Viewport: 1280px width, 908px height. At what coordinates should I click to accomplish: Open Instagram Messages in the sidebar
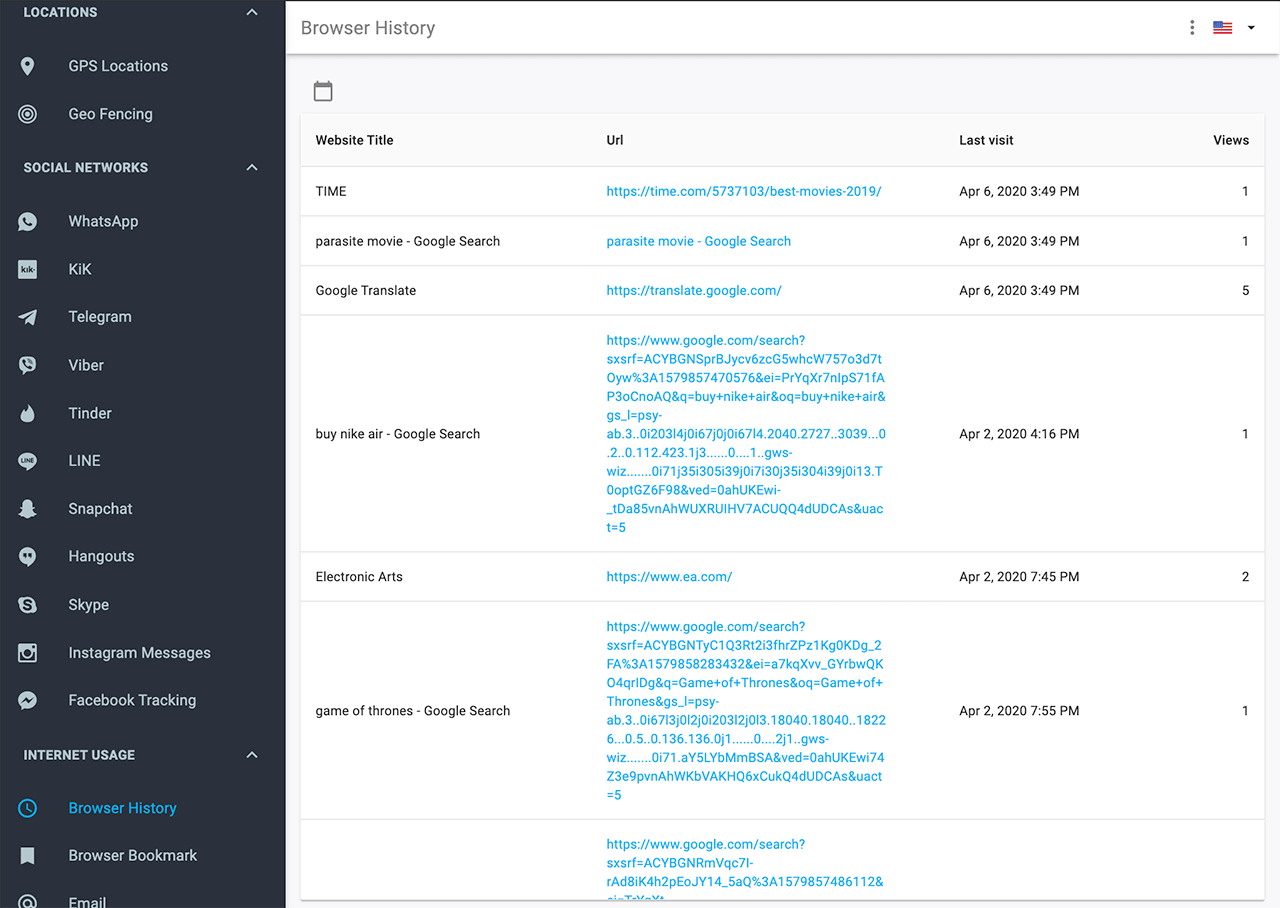point(139,653)
